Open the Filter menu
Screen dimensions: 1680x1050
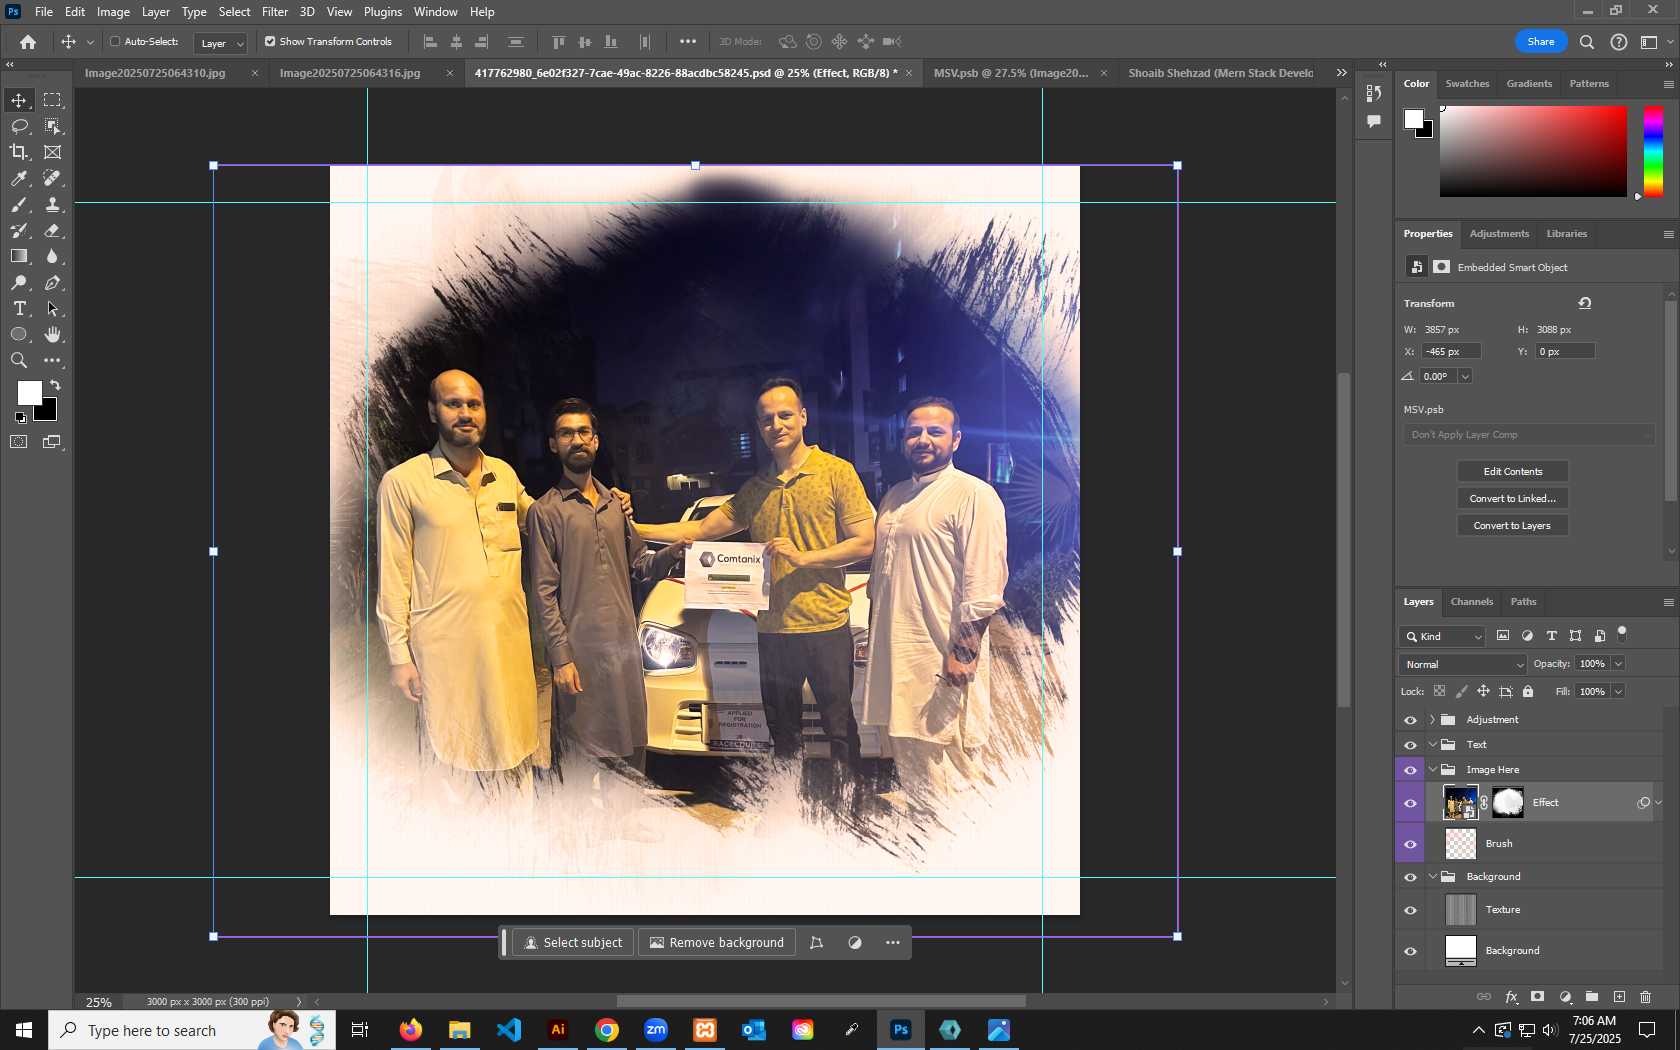click(275, 12)
